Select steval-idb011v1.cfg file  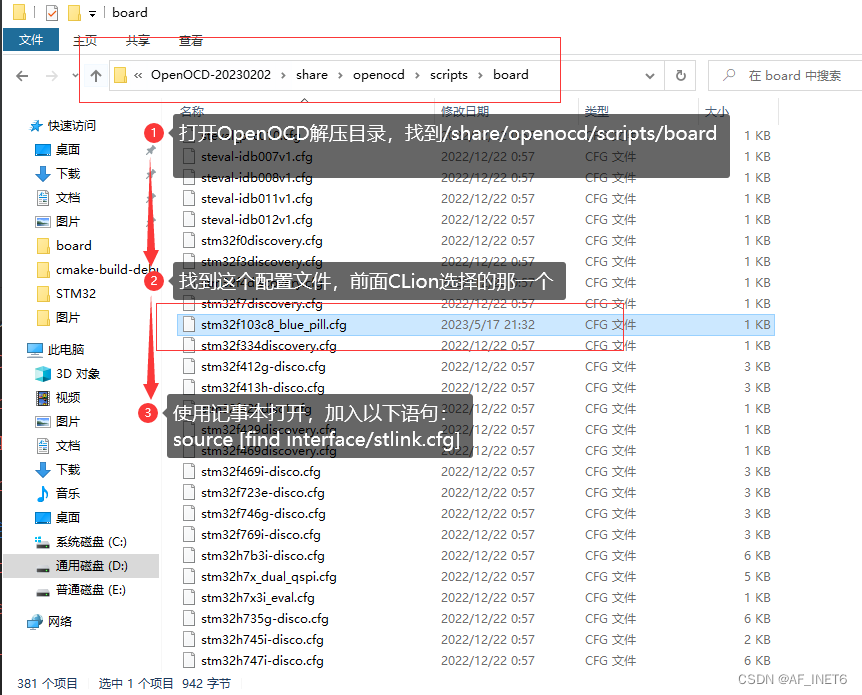476,198
